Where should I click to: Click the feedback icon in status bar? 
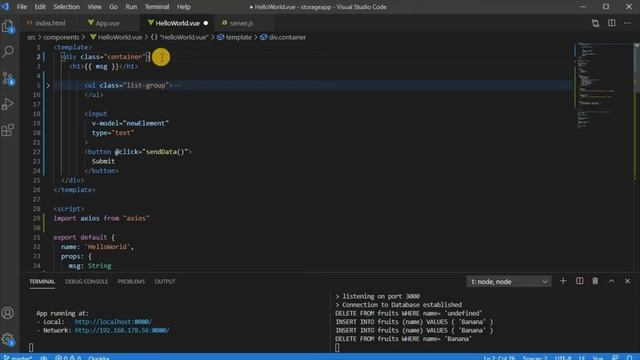(615, 357)
